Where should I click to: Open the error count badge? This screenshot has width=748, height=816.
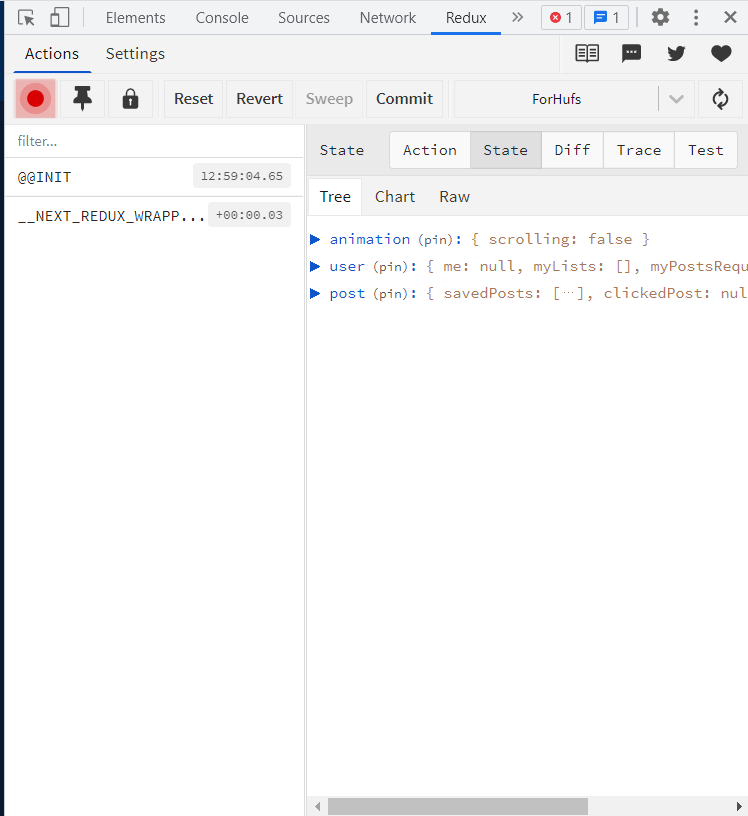[x=561, y=18]
